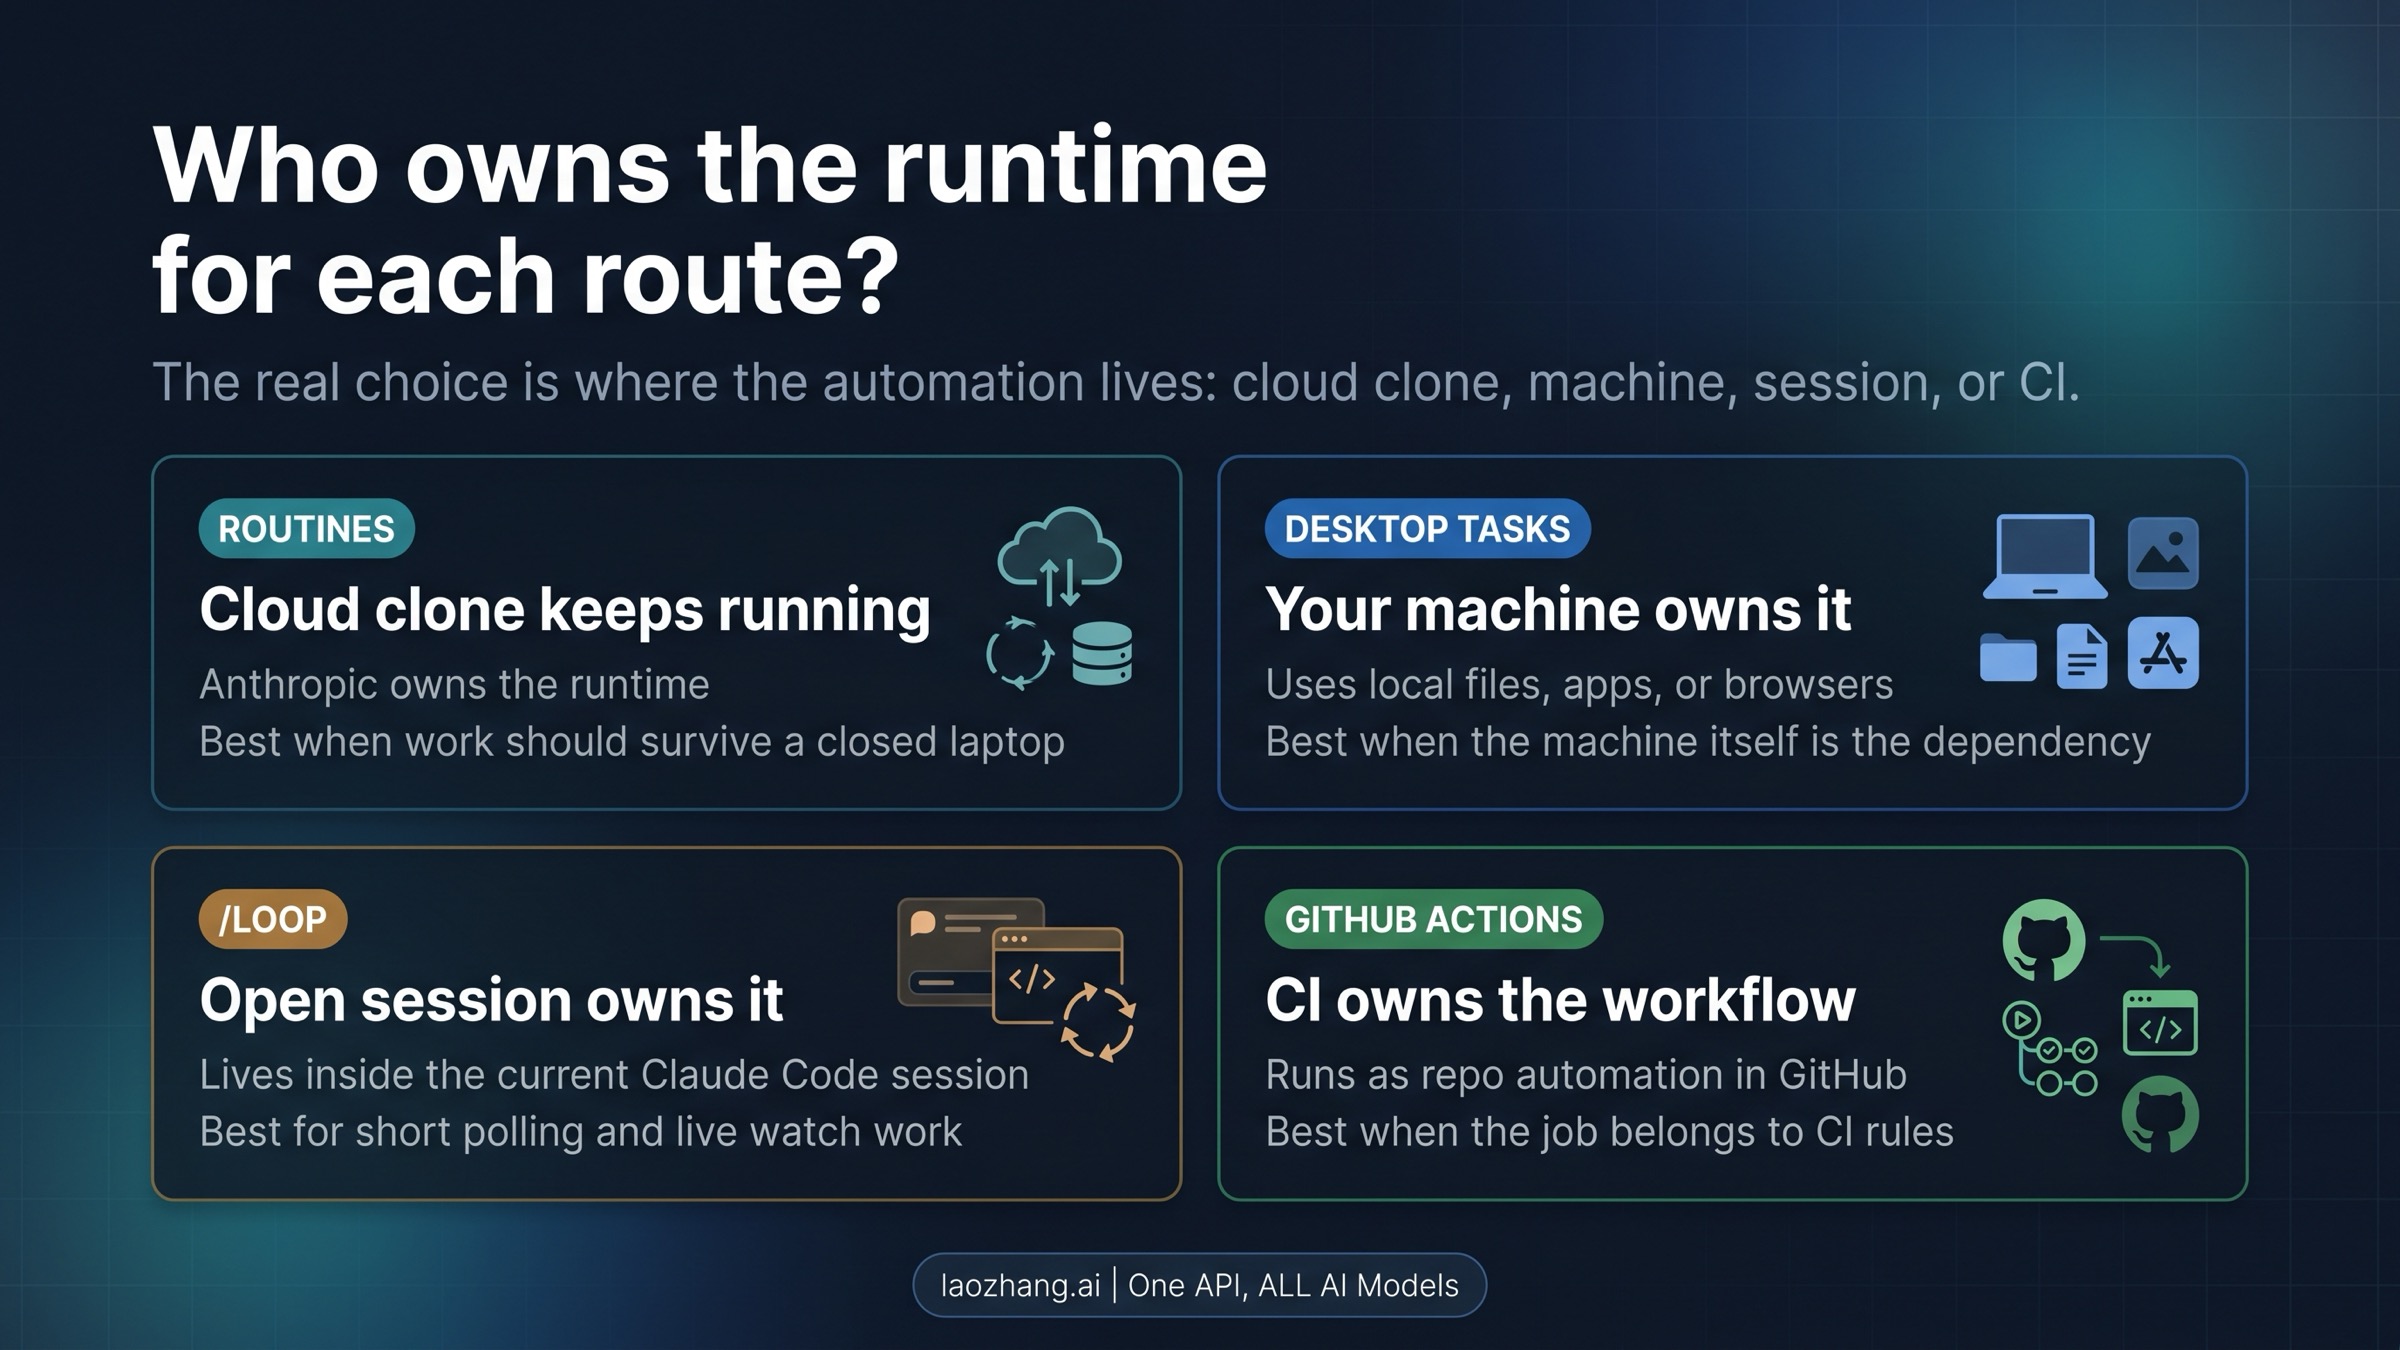Image resolution: width=2400 pixels, height=1350 pixels.
Task: Click the GITHUB ACTIONS badge
Action: coord(1434,918)
